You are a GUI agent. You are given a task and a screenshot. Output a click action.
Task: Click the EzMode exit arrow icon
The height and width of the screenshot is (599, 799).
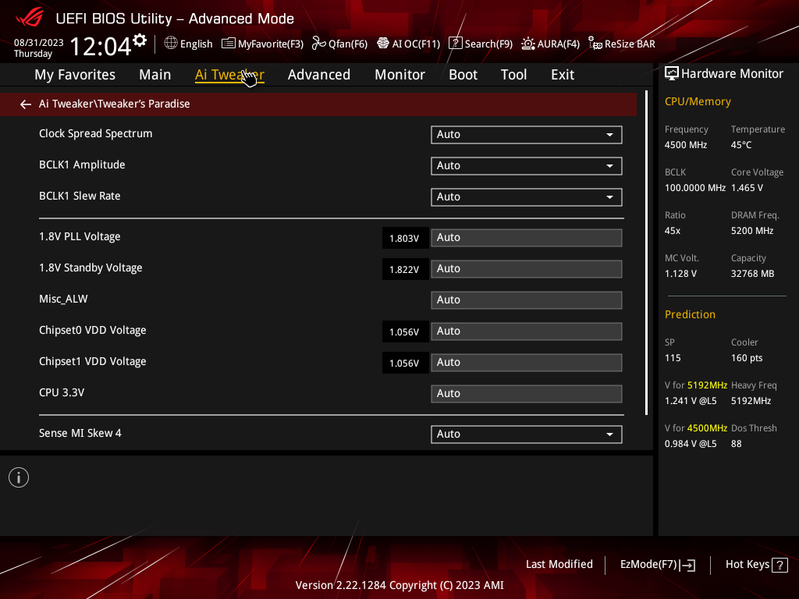click(x=687, y=565)
